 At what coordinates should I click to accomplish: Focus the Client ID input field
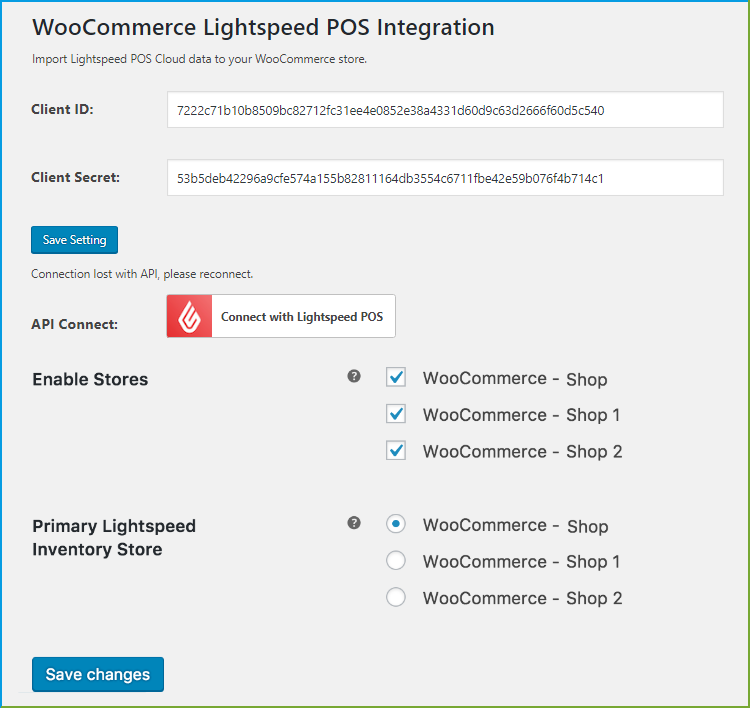coord(445,110)
